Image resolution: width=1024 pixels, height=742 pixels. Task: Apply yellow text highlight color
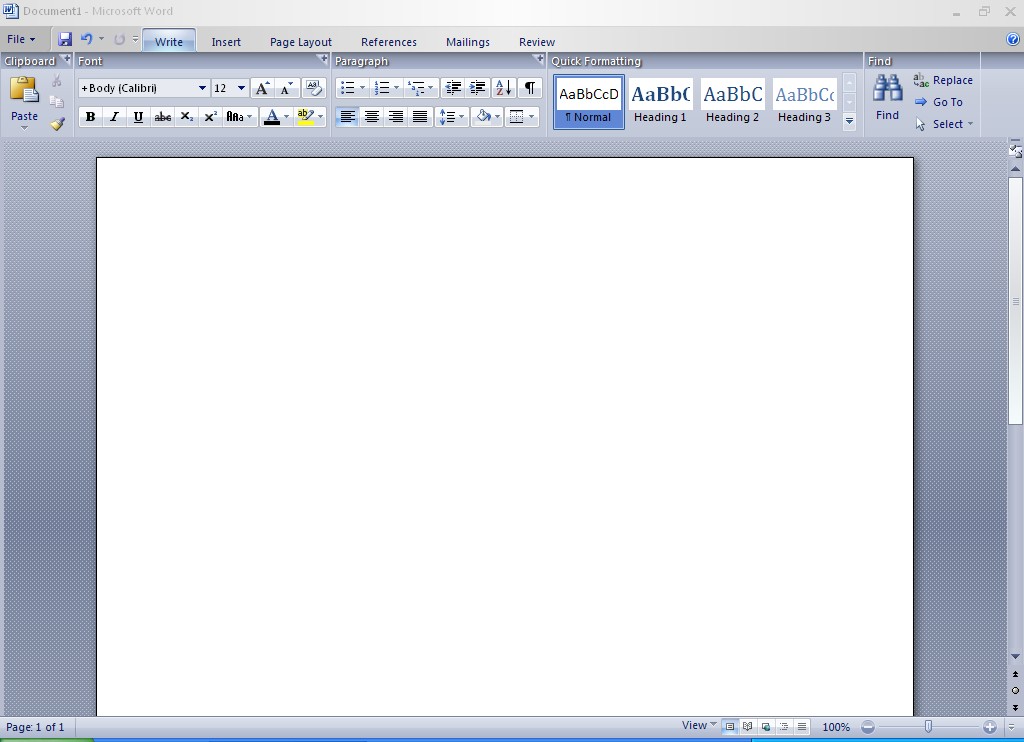305,117
